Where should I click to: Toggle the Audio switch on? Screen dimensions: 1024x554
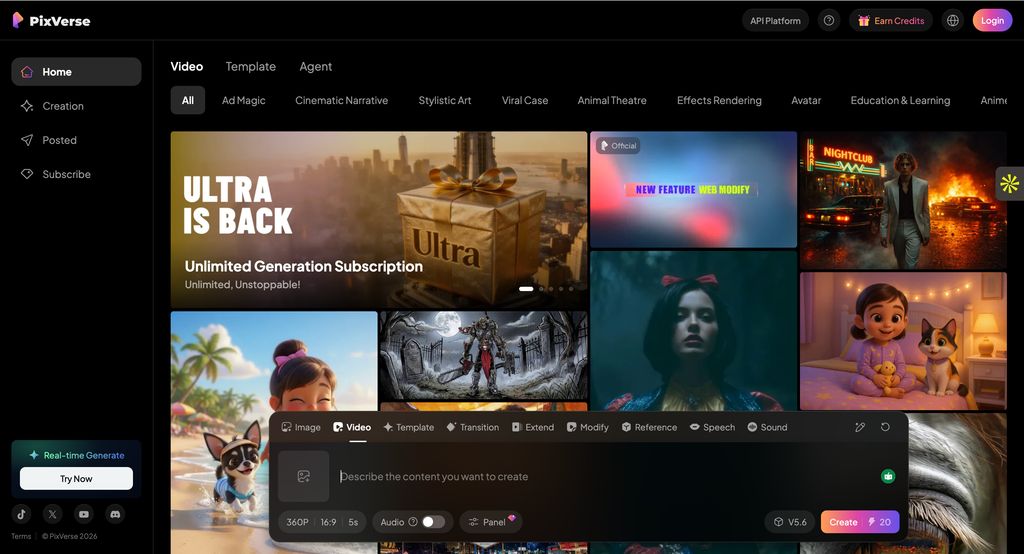click(432, 522)
